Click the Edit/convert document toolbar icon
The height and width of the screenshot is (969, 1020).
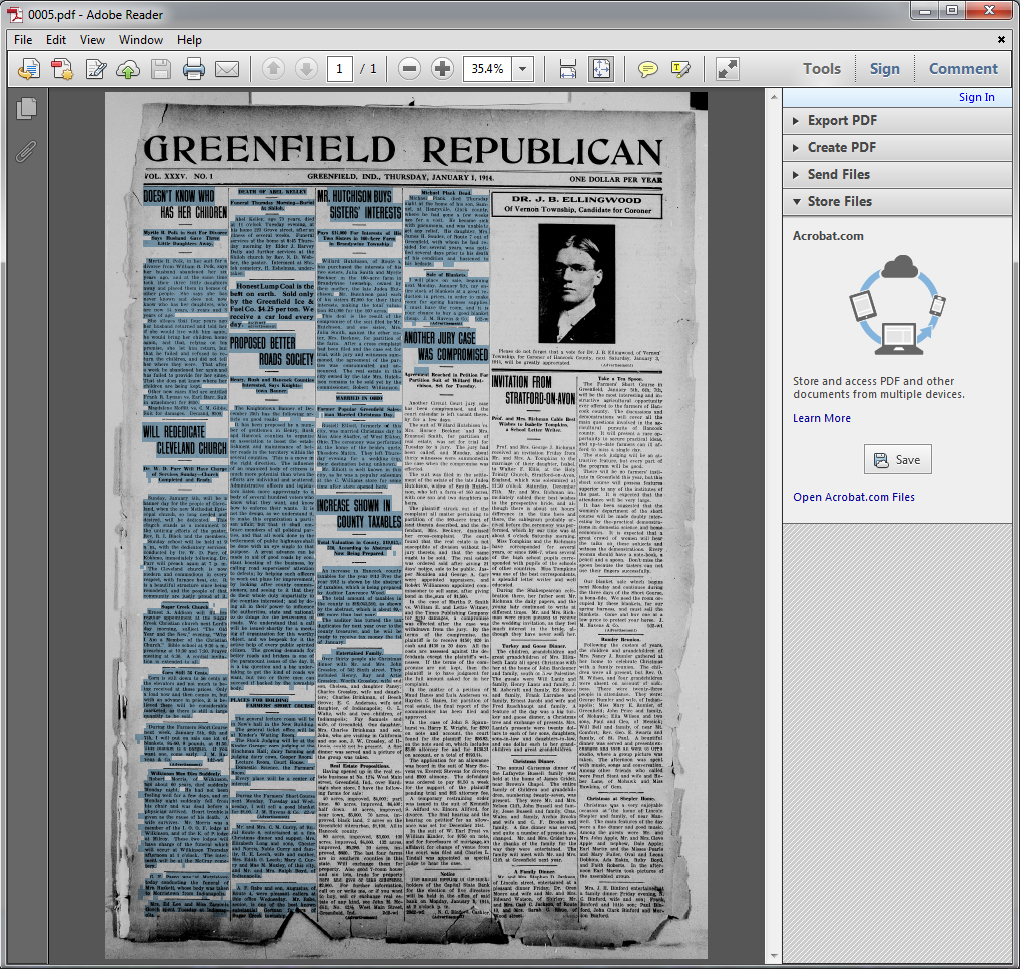click(x=96, y=68)
